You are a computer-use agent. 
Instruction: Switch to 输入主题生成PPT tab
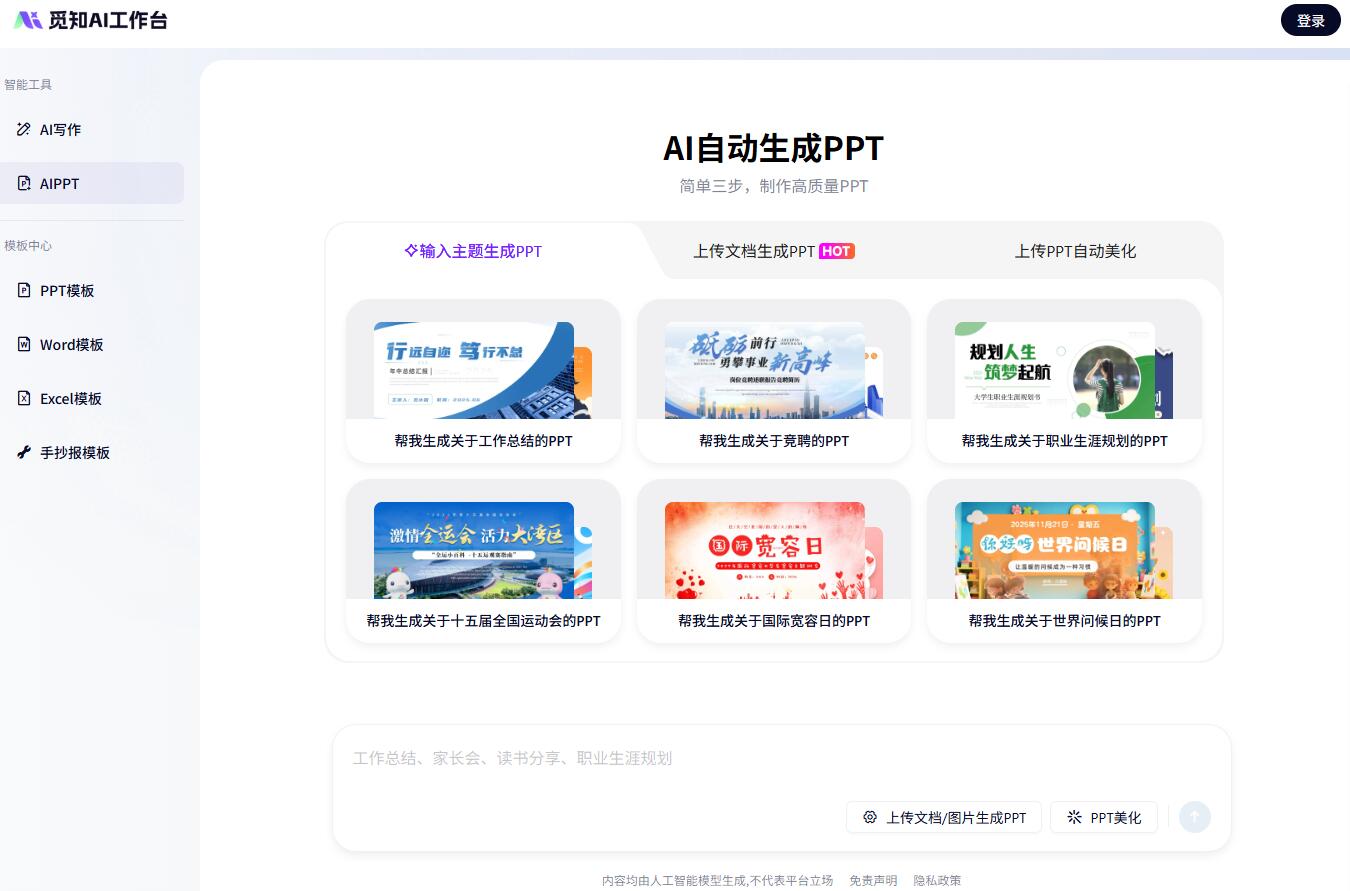click(473, 251)
